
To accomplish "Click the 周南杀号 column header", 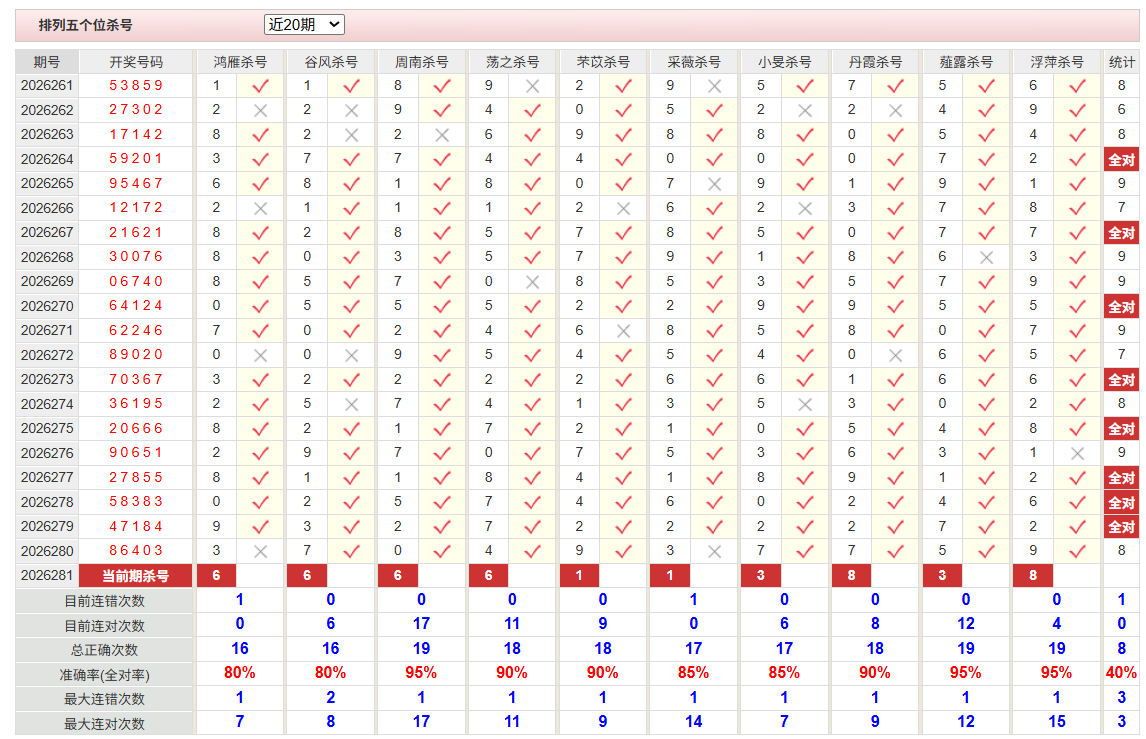I will pyautogui.click(x=421, y=62).
